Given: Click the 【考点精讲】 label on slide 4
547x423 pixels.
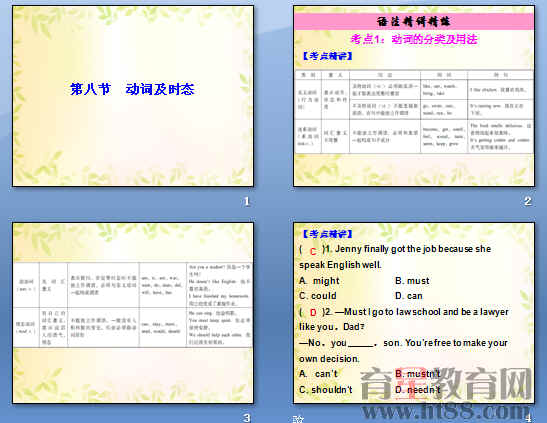Looking at the screenshot, I should (327, 234).
